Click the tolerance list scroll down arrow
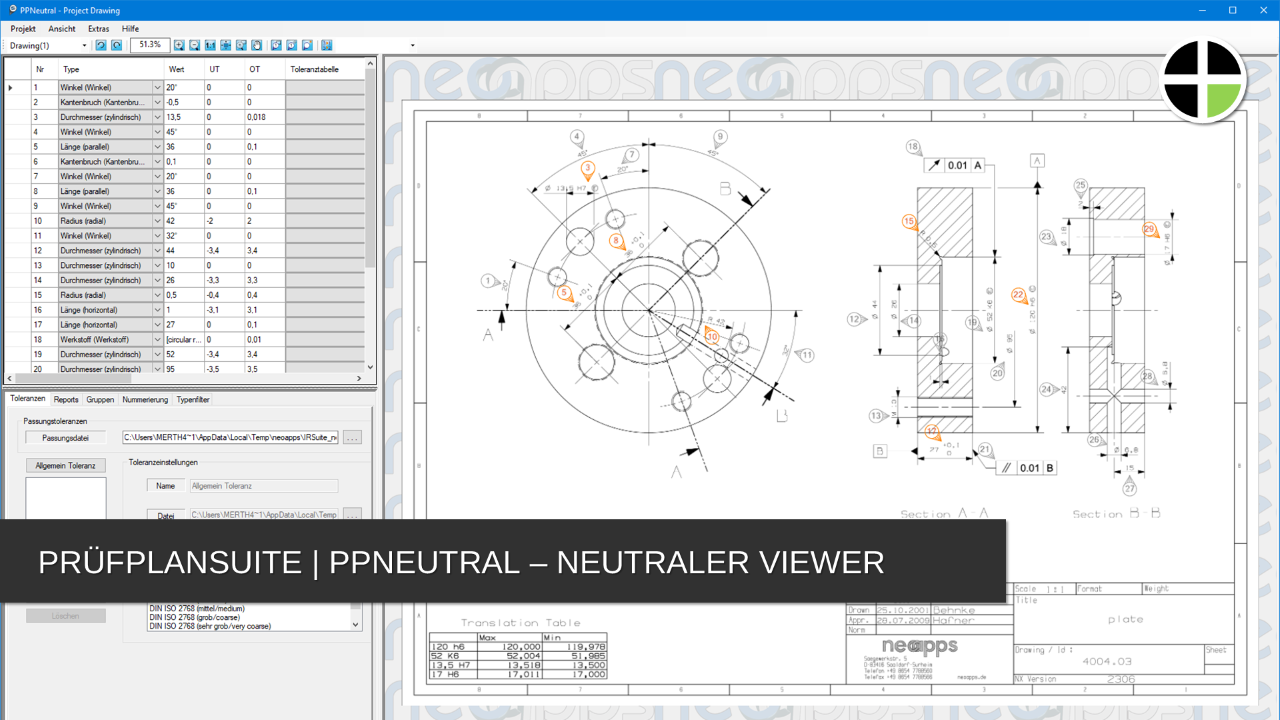The width and height of the screenshot is (1280, 720). [x=356, y=624]
